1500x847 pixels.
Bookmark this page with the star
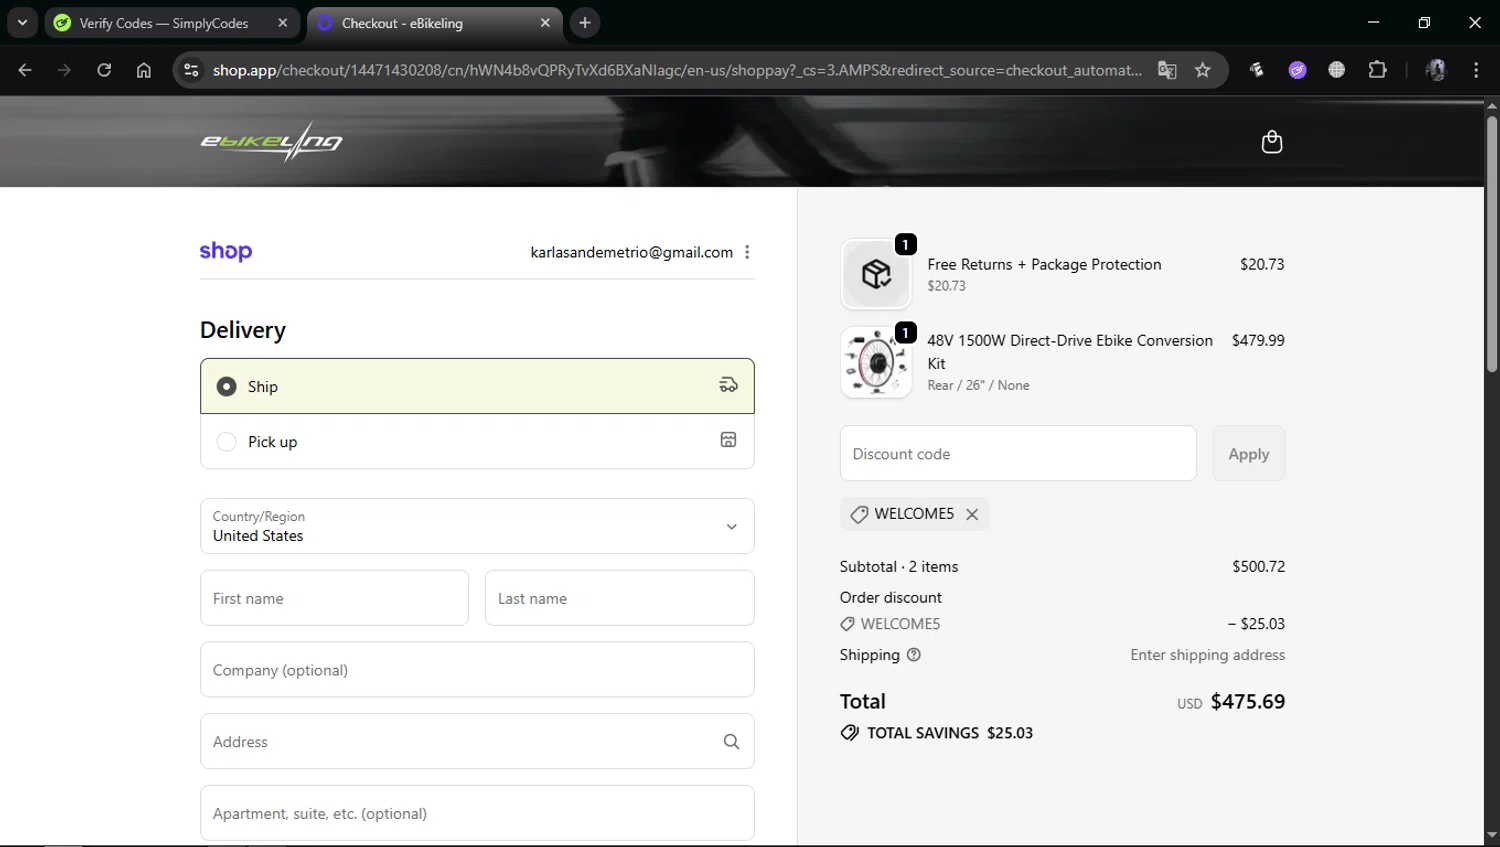(1203, 70)
